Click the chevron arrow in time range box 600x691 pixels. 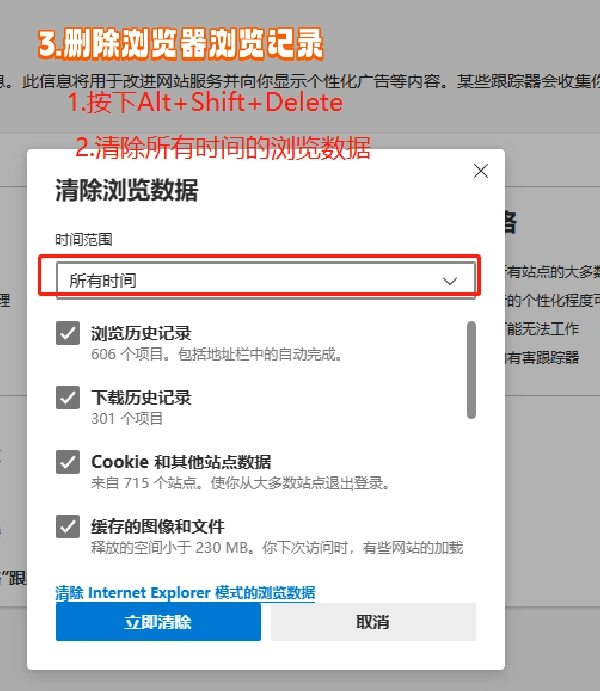[450, 281]
